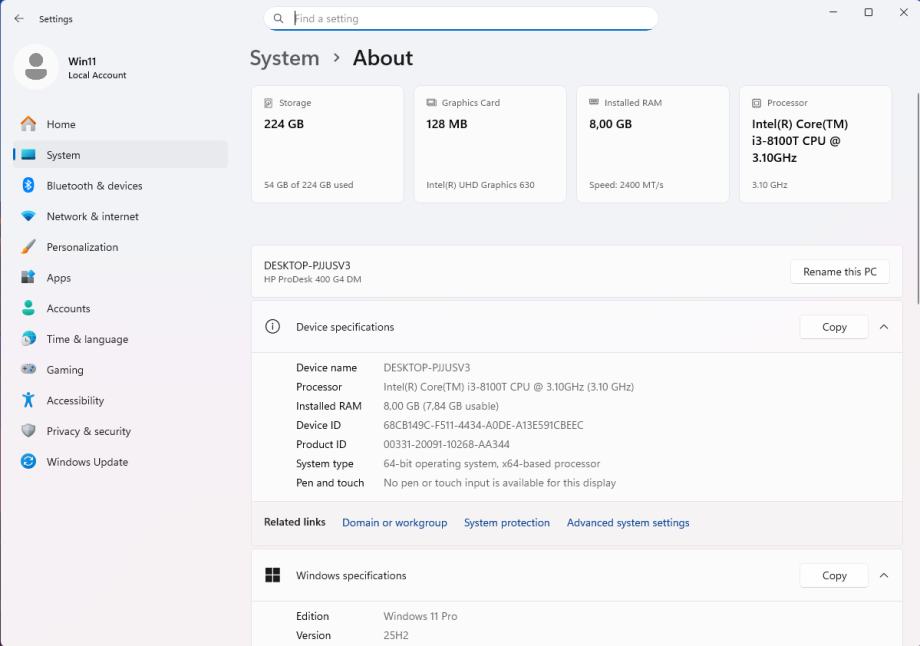This screenshot has height=646, width=920.
Task: Open Time & language settings
Action: click(x=87, y=339)
